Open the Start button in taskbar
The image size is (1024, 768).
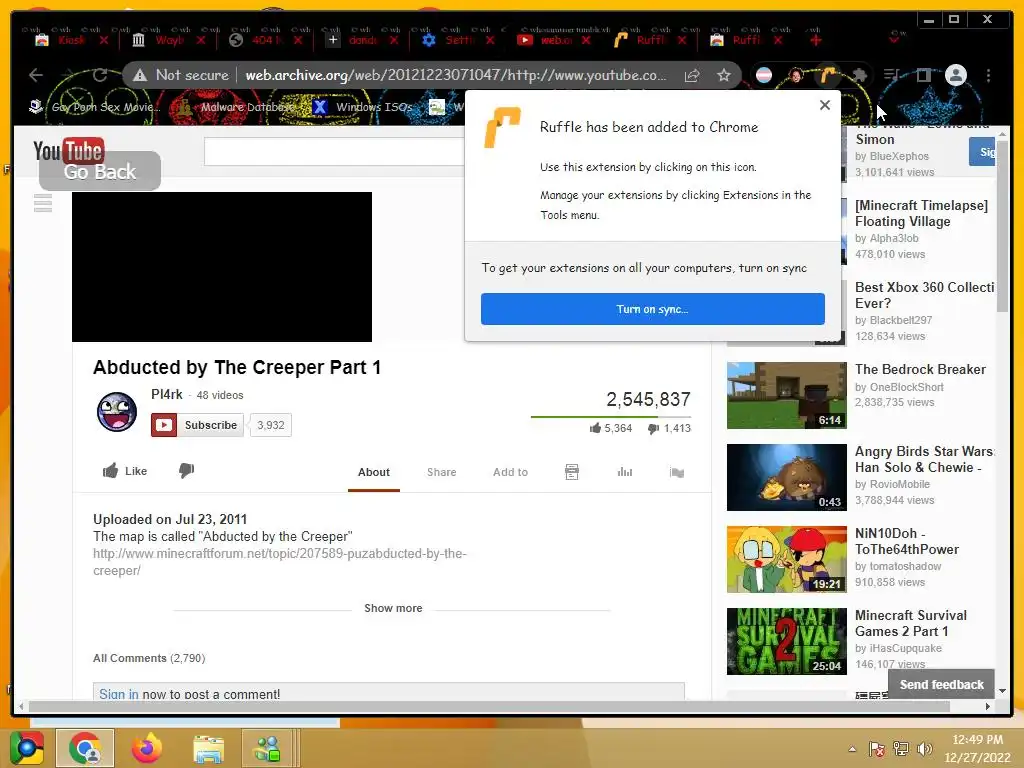coord(26,748)
